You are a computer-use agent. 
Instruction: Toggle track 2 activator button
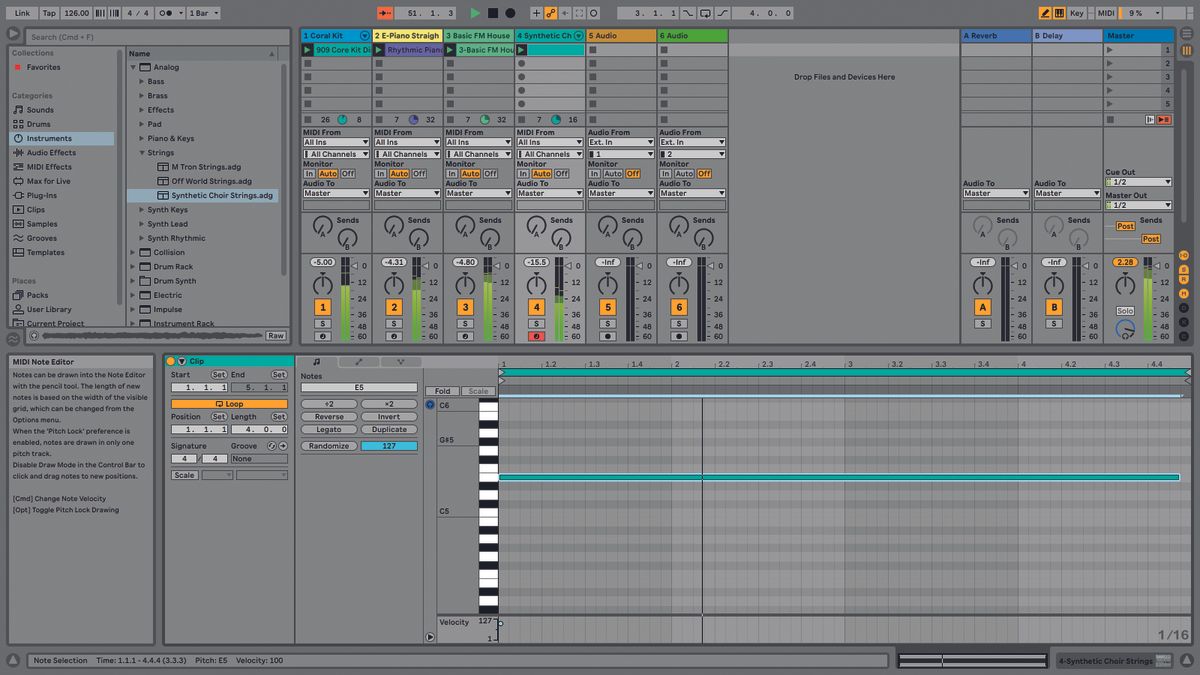pyautogui.click(x=394, y=307)
